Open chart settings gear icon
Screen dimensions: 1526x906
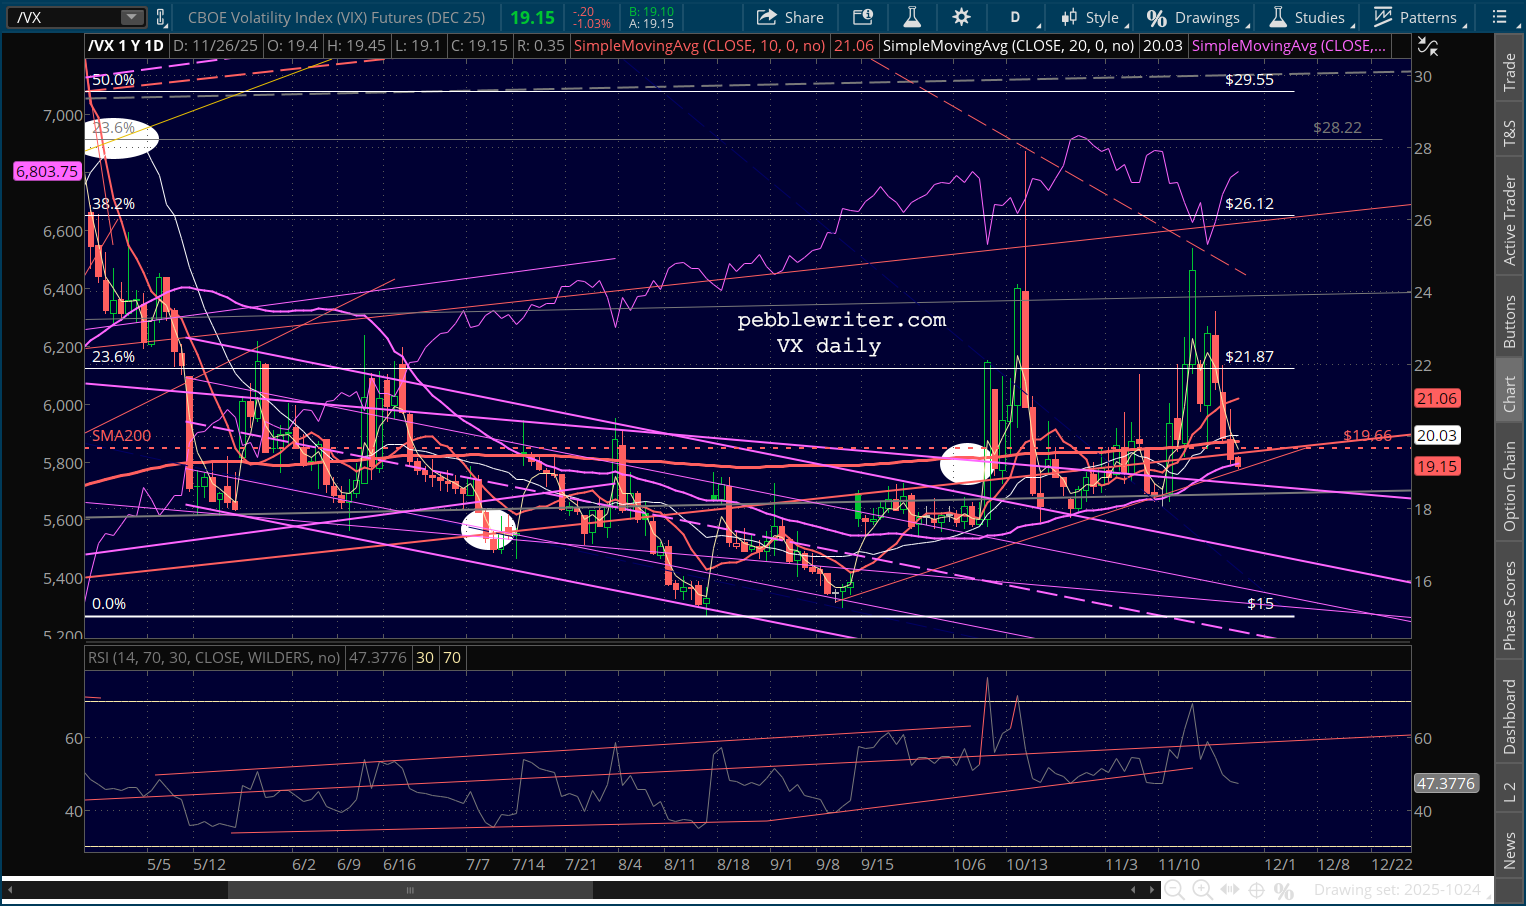click(961, 17)
